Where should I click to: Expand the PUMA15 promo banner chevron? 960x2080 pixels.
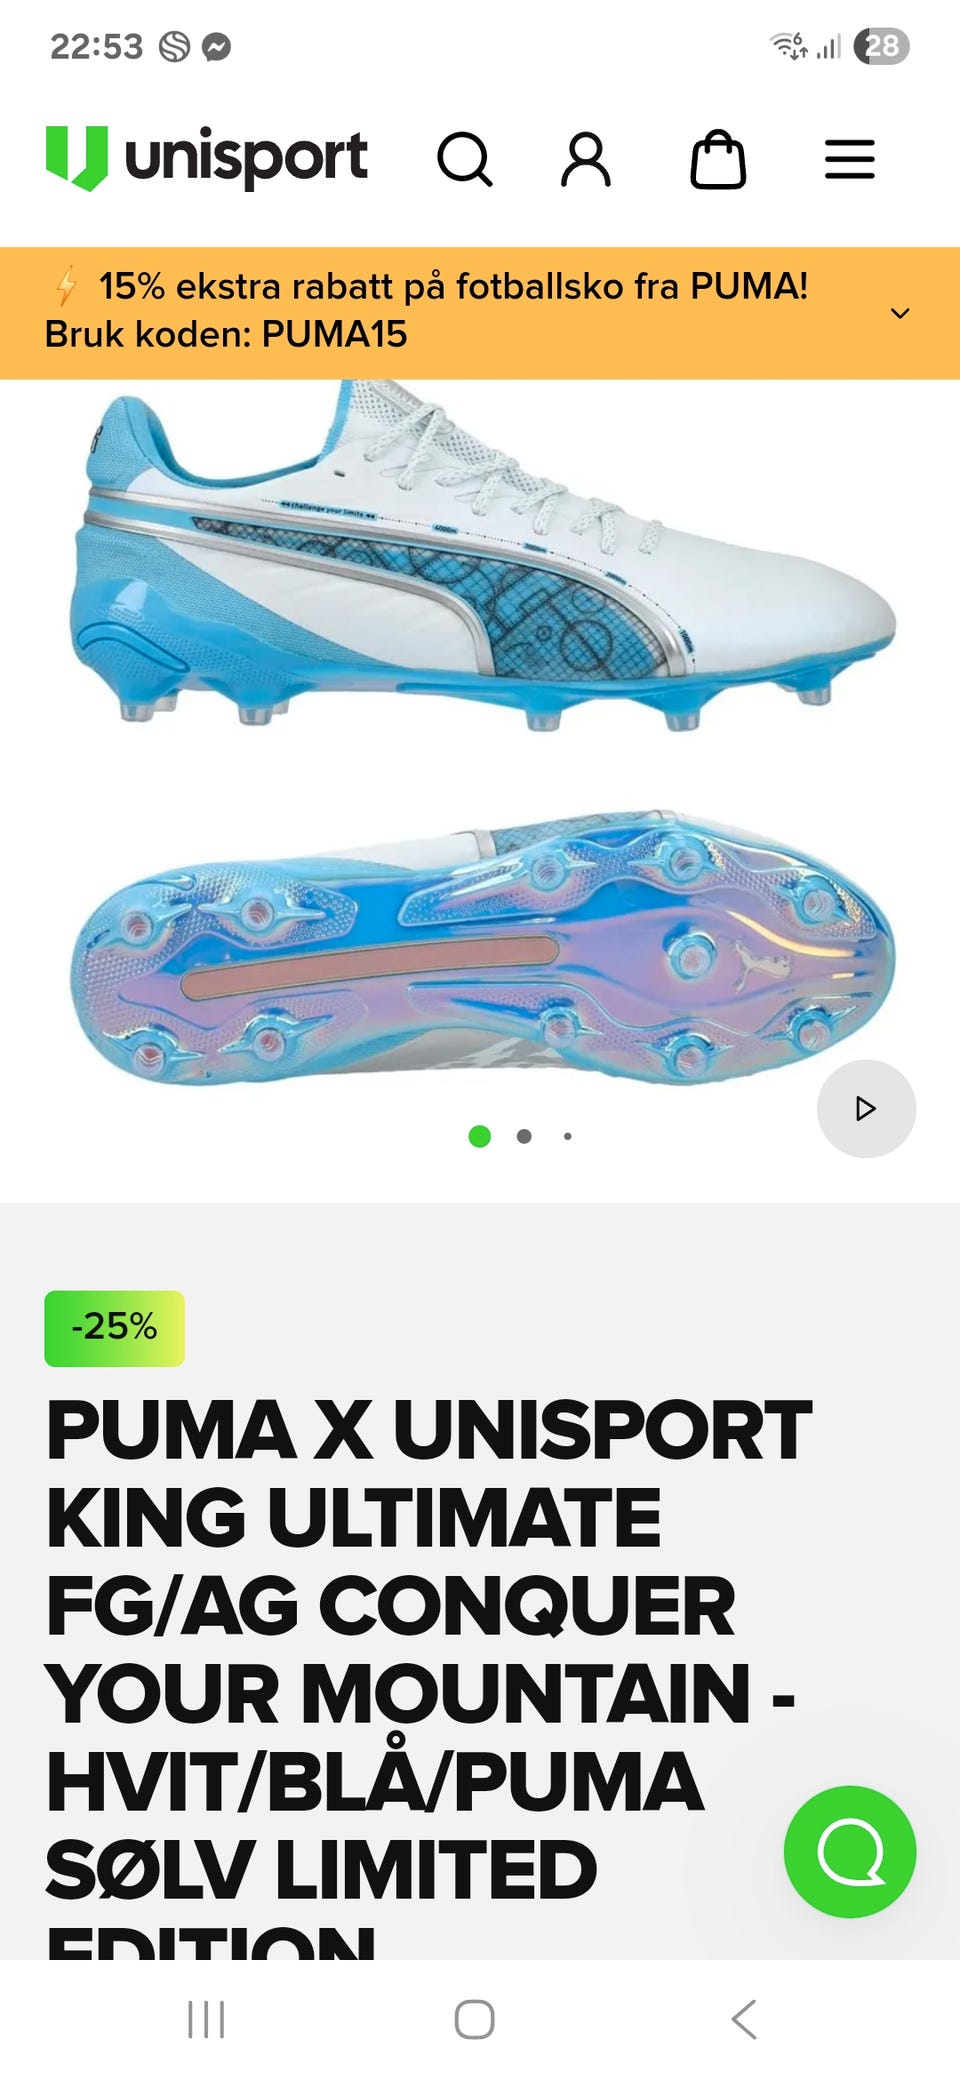900,313
